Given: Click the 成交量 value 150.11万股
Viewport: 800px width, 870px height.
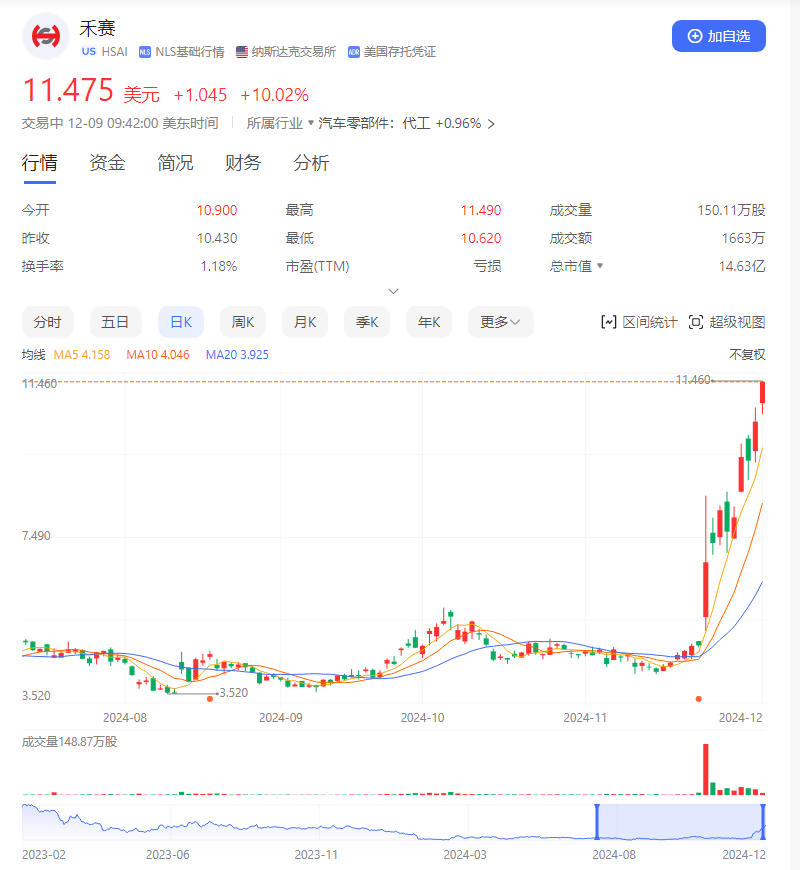Looking at the screenshot, I should [731, 210].
